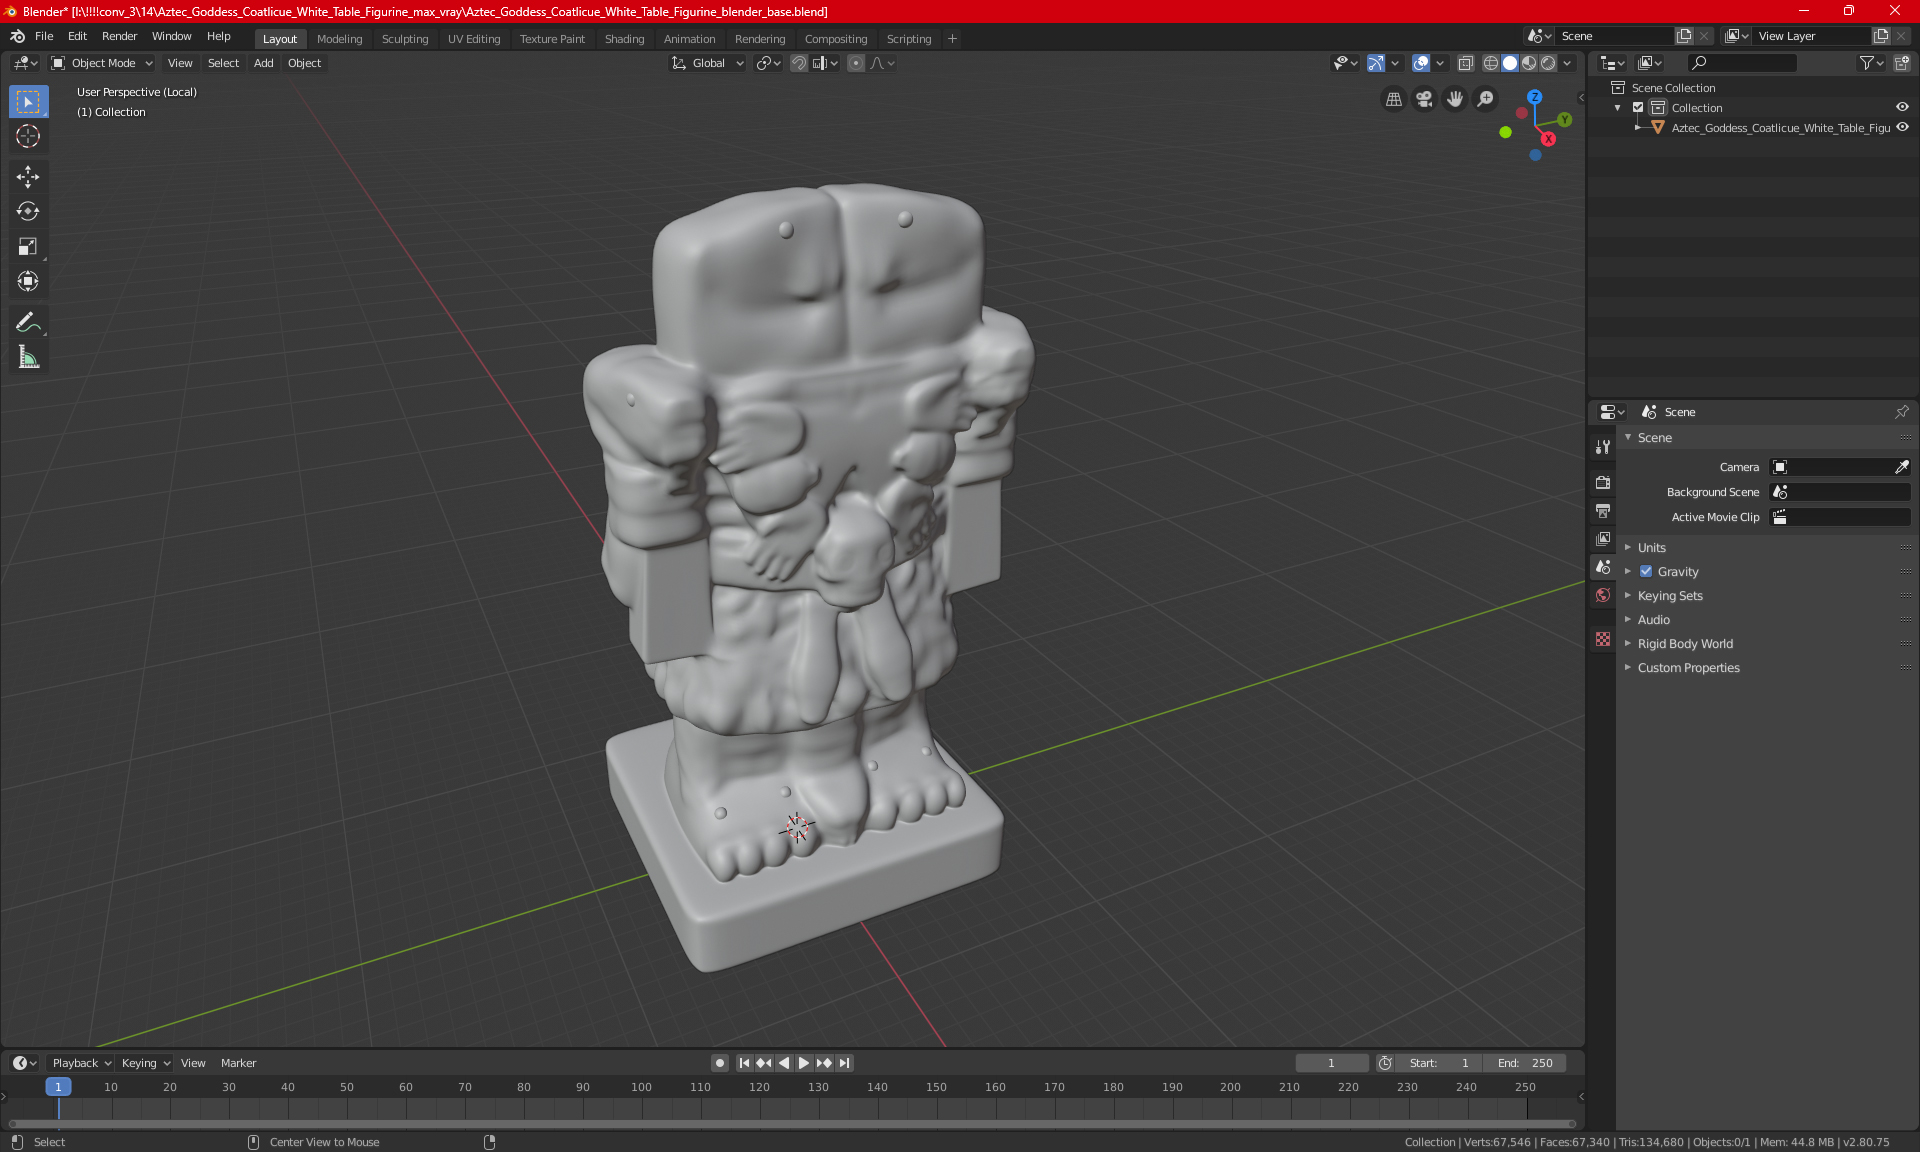Click the camera eyedropper icon
Screen dimensions: 1920x1152
(1901, 467)
